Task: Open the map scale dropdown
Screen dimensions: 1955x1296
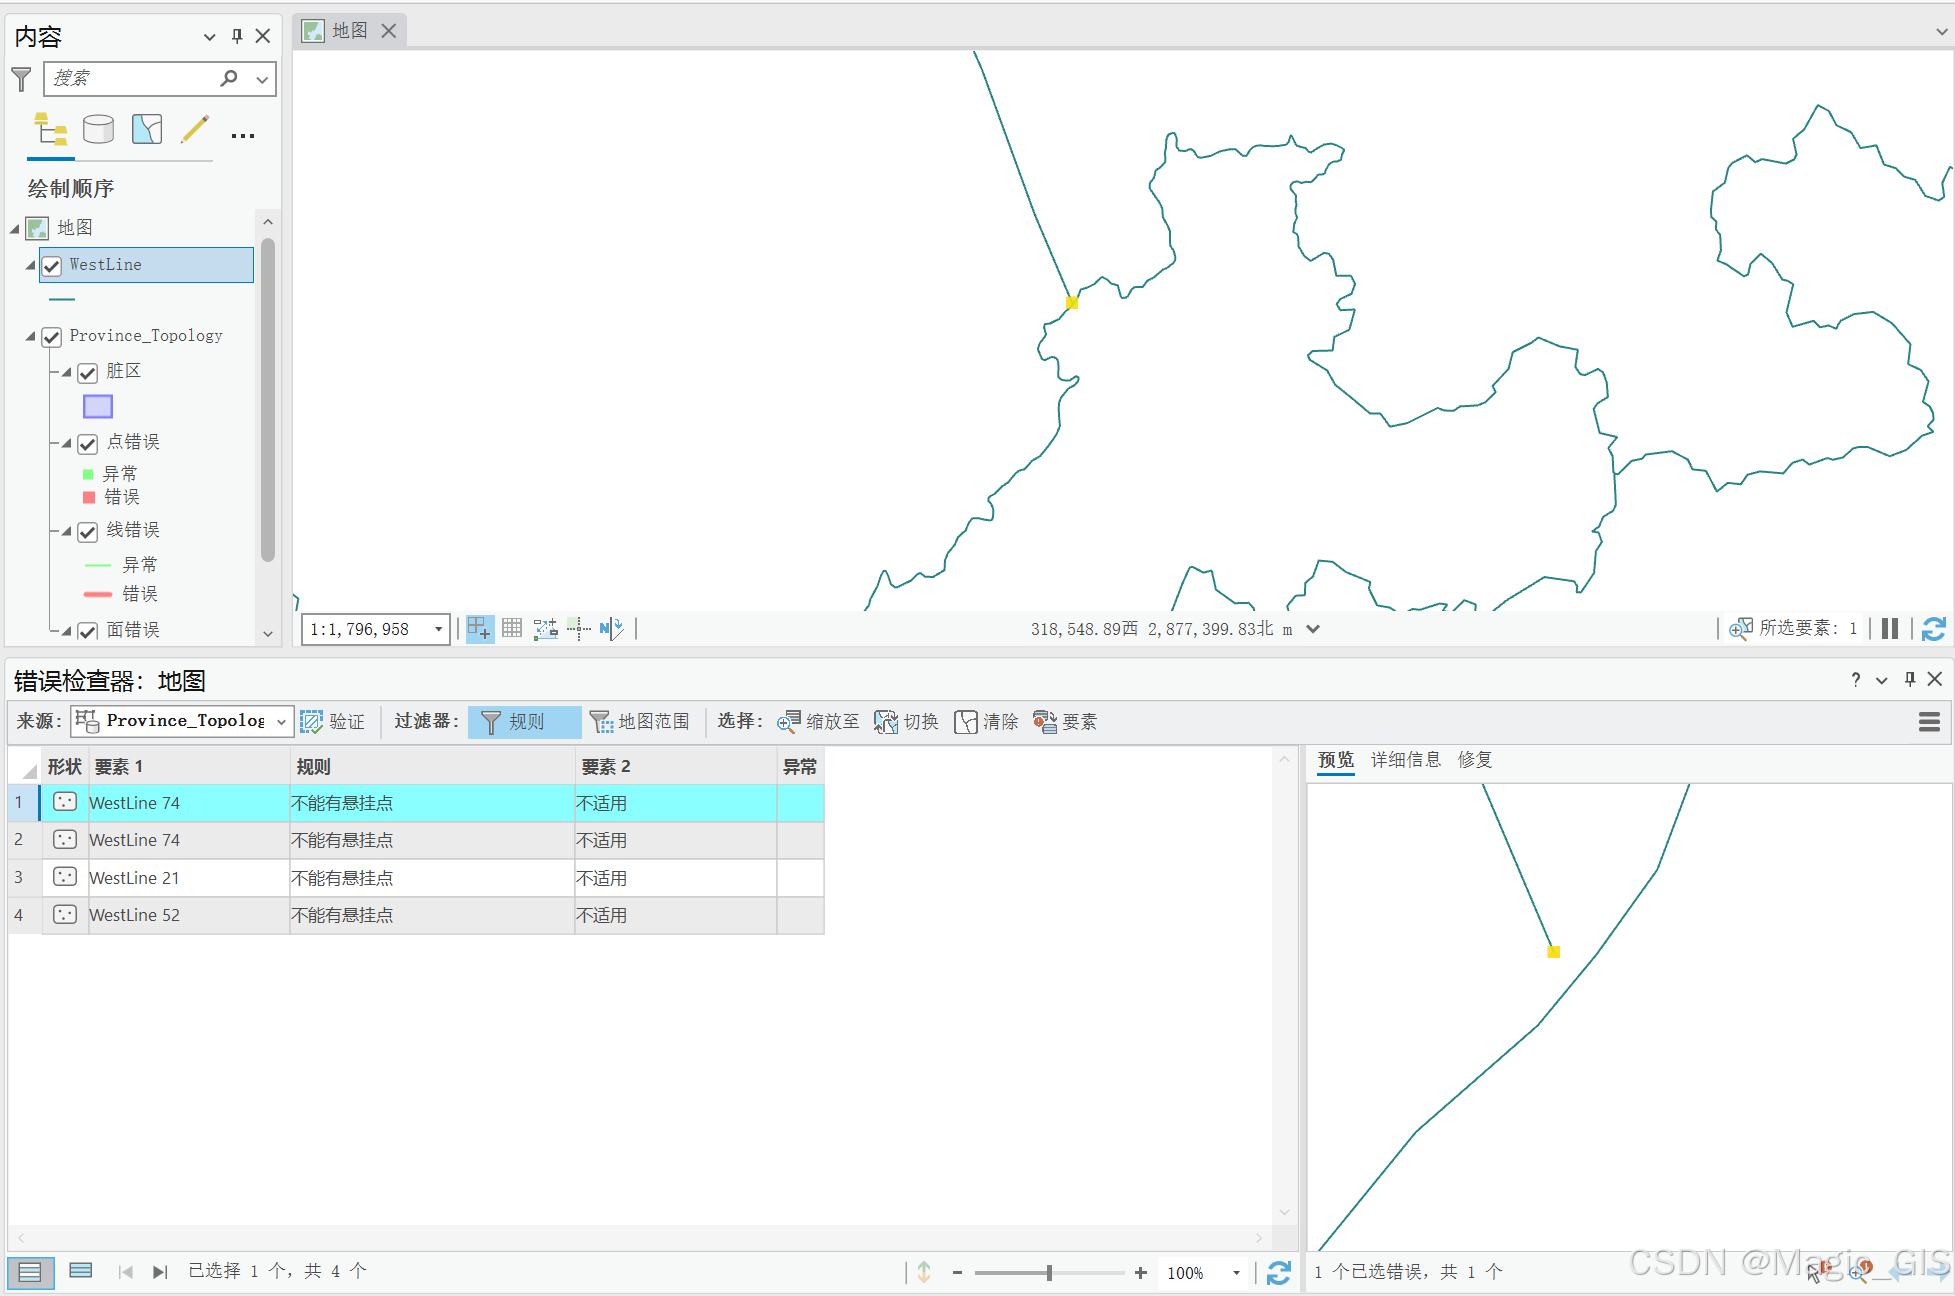Action: [438, 629]
